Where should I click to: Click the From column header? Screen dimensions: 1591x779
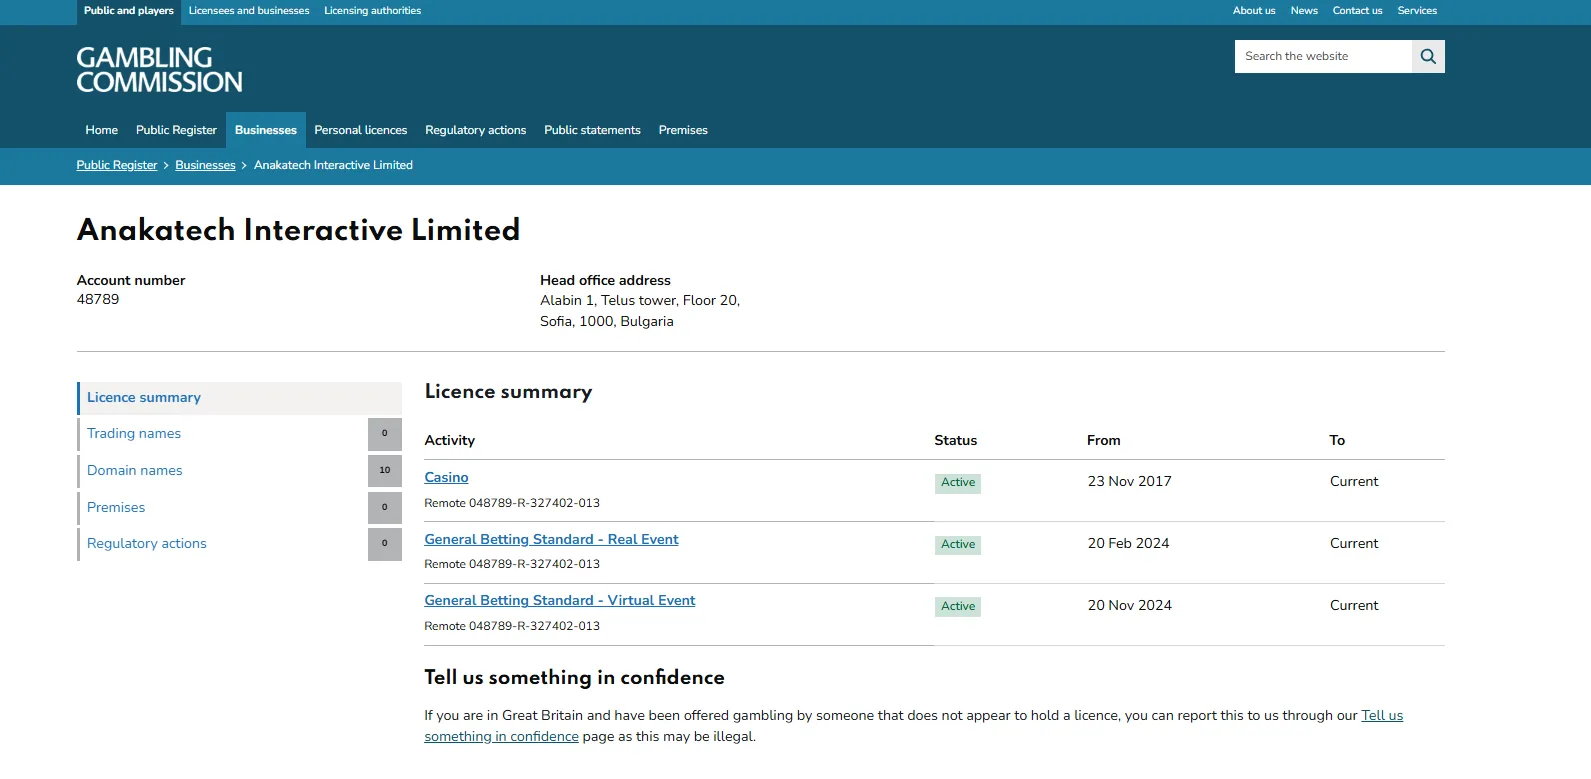(1104, 441)
